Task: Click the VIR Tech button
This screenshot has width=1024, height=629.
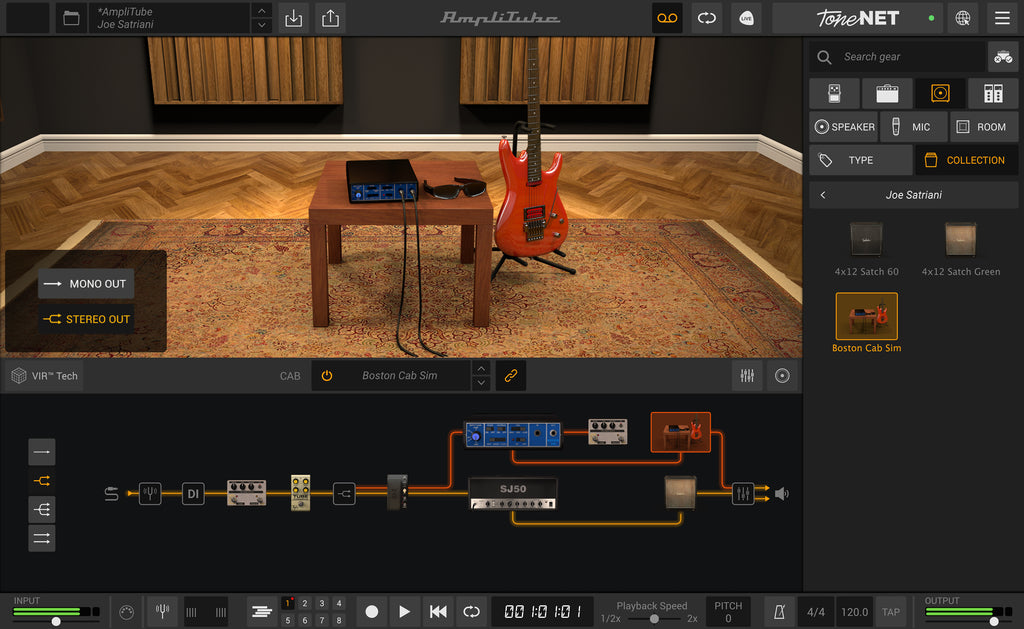Action: tap(45, 376)
